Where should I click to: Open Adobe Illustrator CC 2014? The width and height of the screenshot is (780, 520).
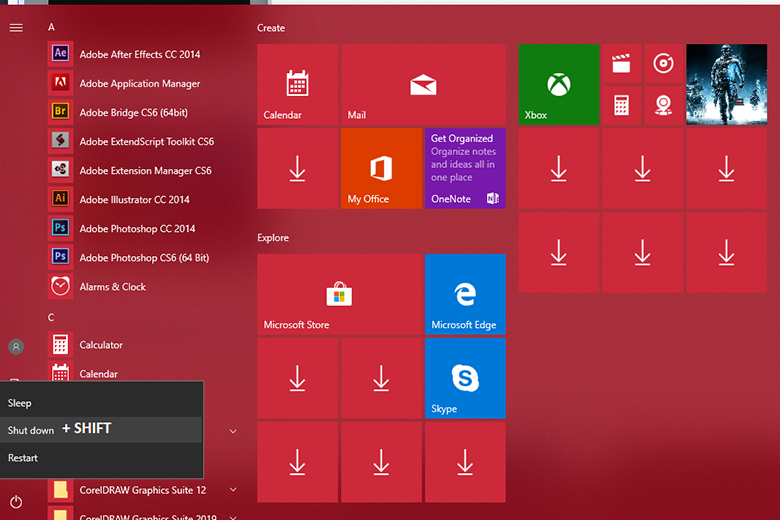(134, 199)
